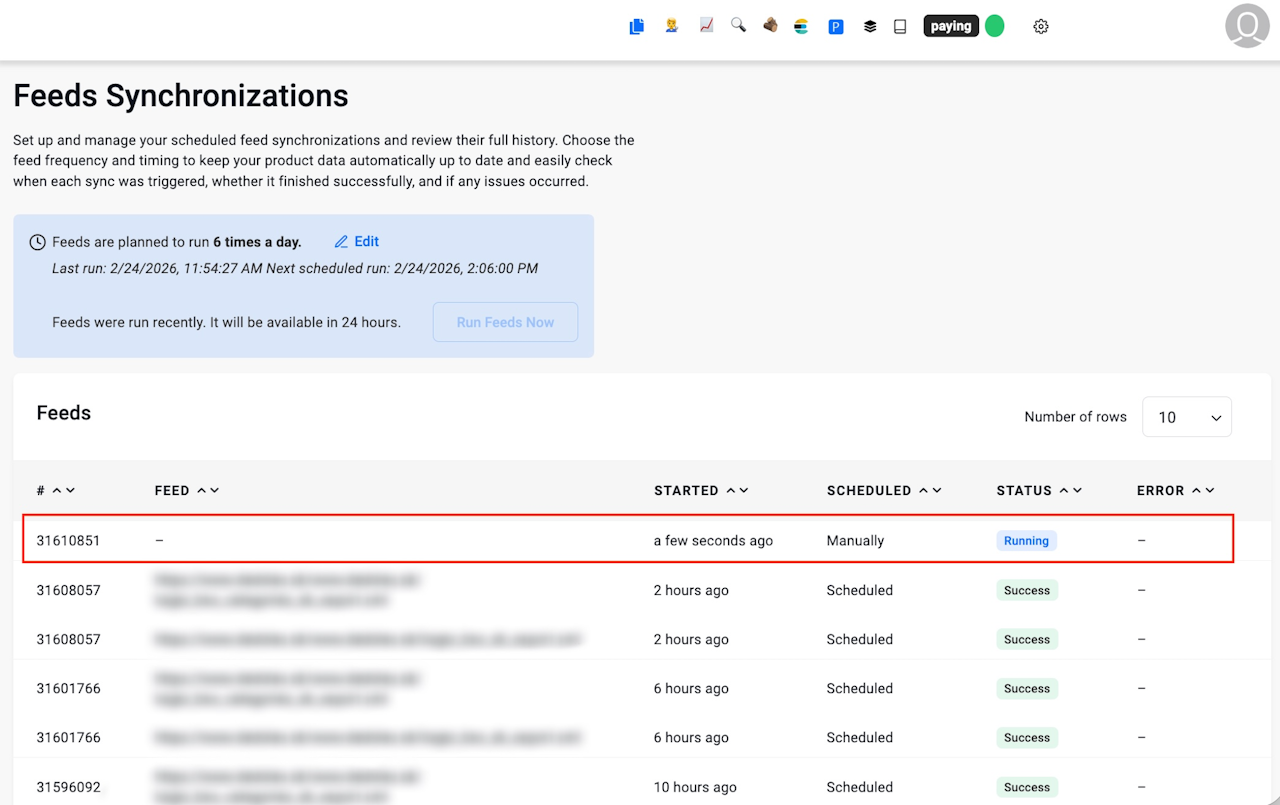Click the wood log icon

(770, 26)
